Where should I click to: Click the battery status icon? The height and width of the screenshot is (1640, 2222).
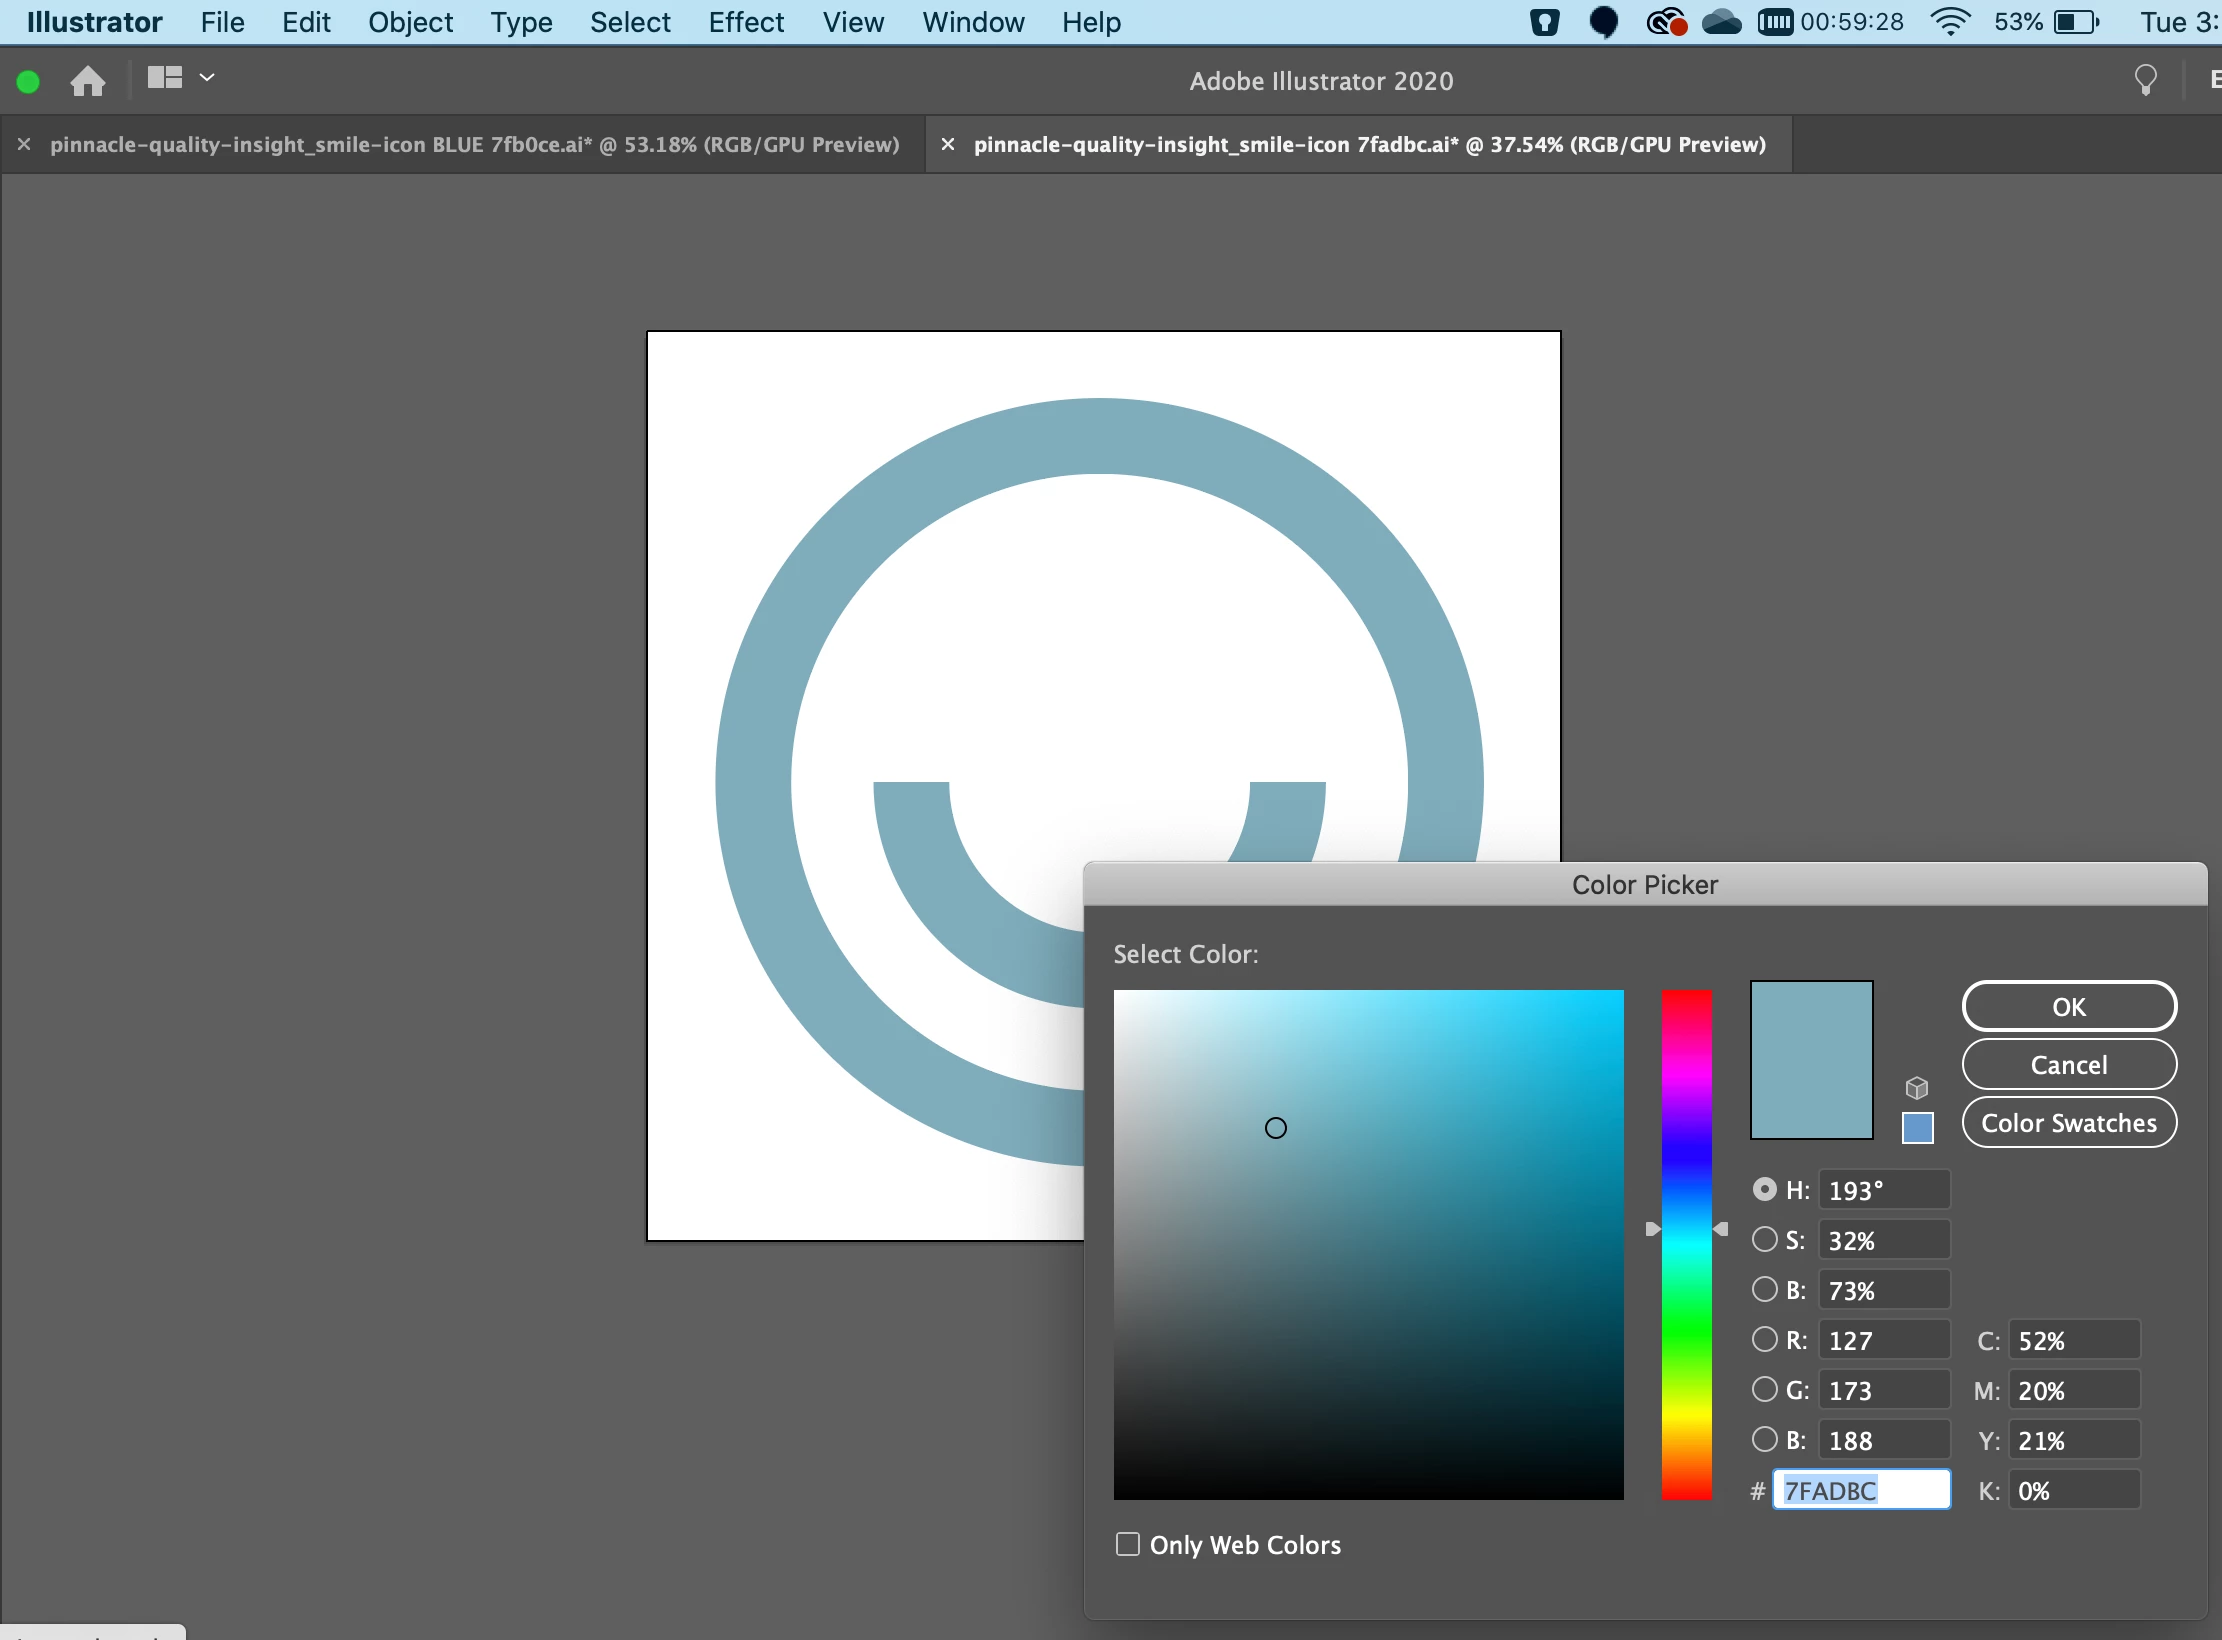coord(2076,22)
